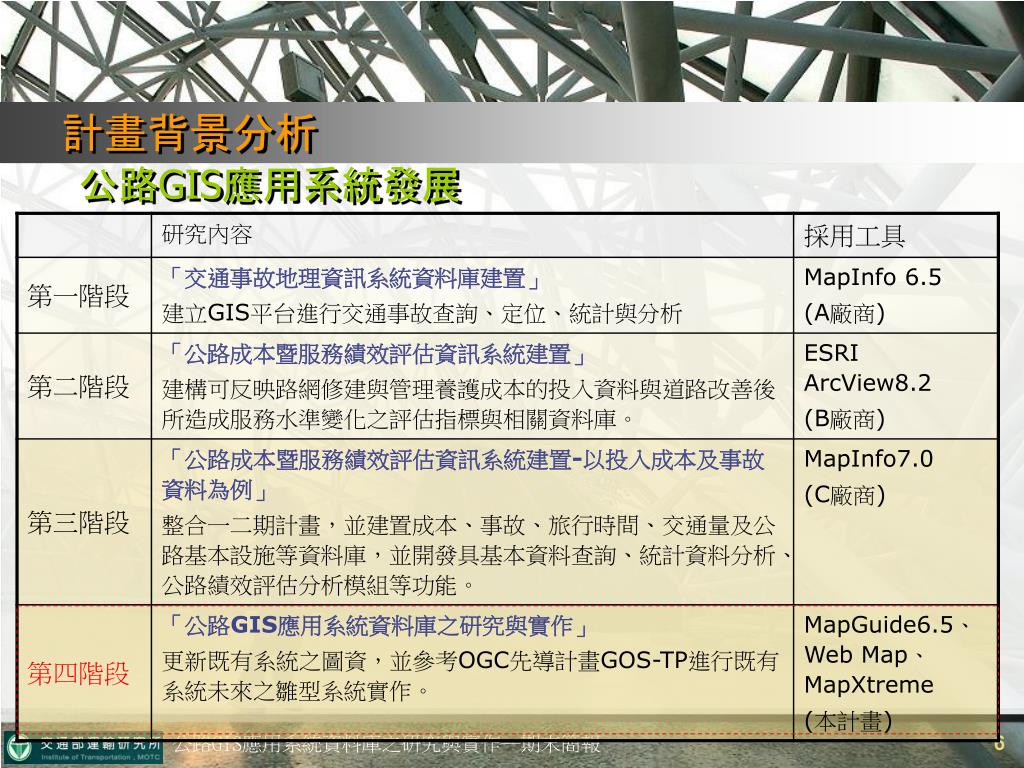Click the (A廠商) vendor text
This screenshot has width=1024, height=768.
pyautogui.click(x=844, y=313)
